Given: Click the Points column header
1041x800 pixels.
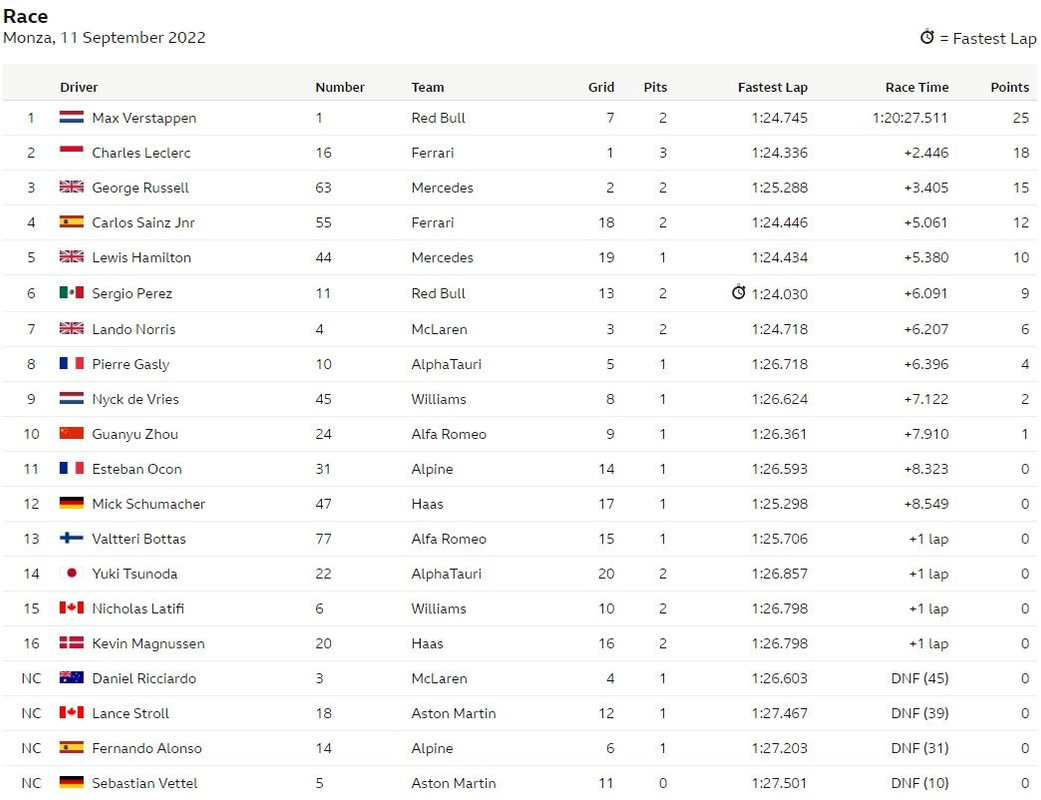Looking at the screenshot, I should (x=1010, y=87).
